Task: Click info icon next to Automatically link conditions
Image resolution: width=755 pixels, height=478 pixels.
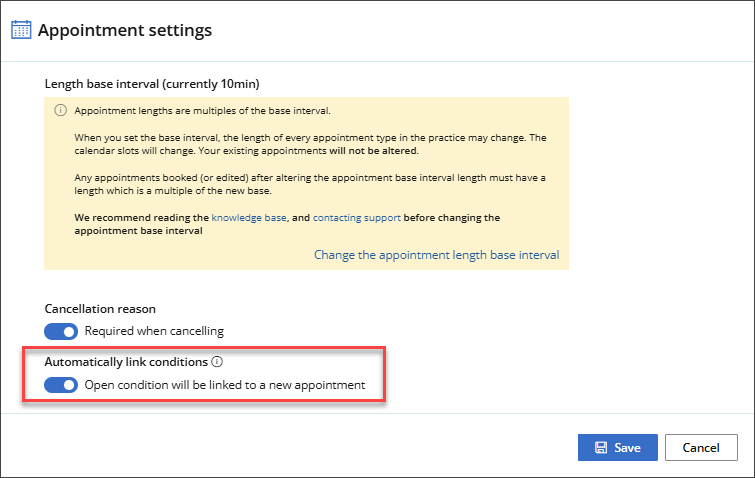Action: click(217, 362)
